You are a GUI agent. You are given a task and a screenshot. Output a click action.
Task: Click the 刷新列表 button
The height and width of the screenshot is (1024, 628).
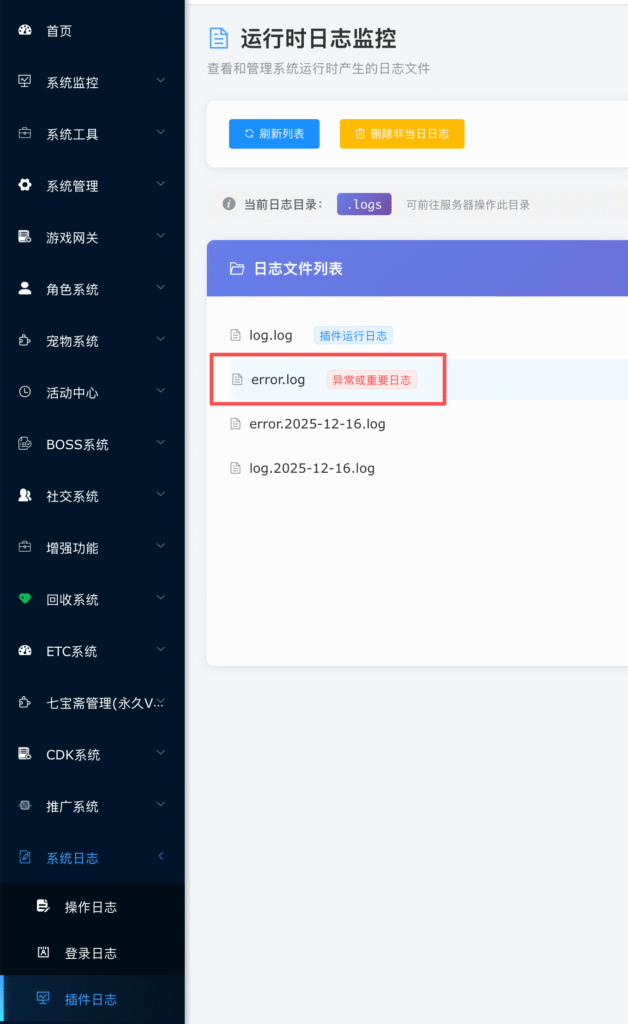(x=274, y=134)
